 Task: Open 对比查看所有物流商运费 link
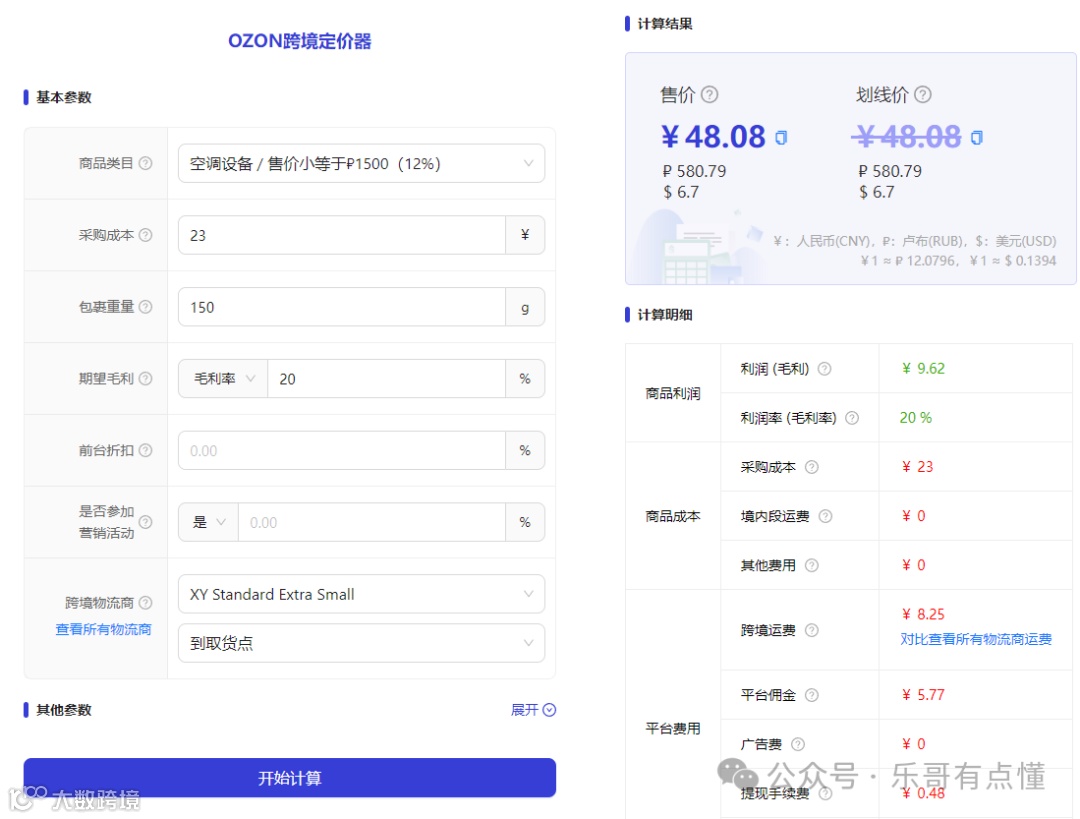[x=976, y=639]
